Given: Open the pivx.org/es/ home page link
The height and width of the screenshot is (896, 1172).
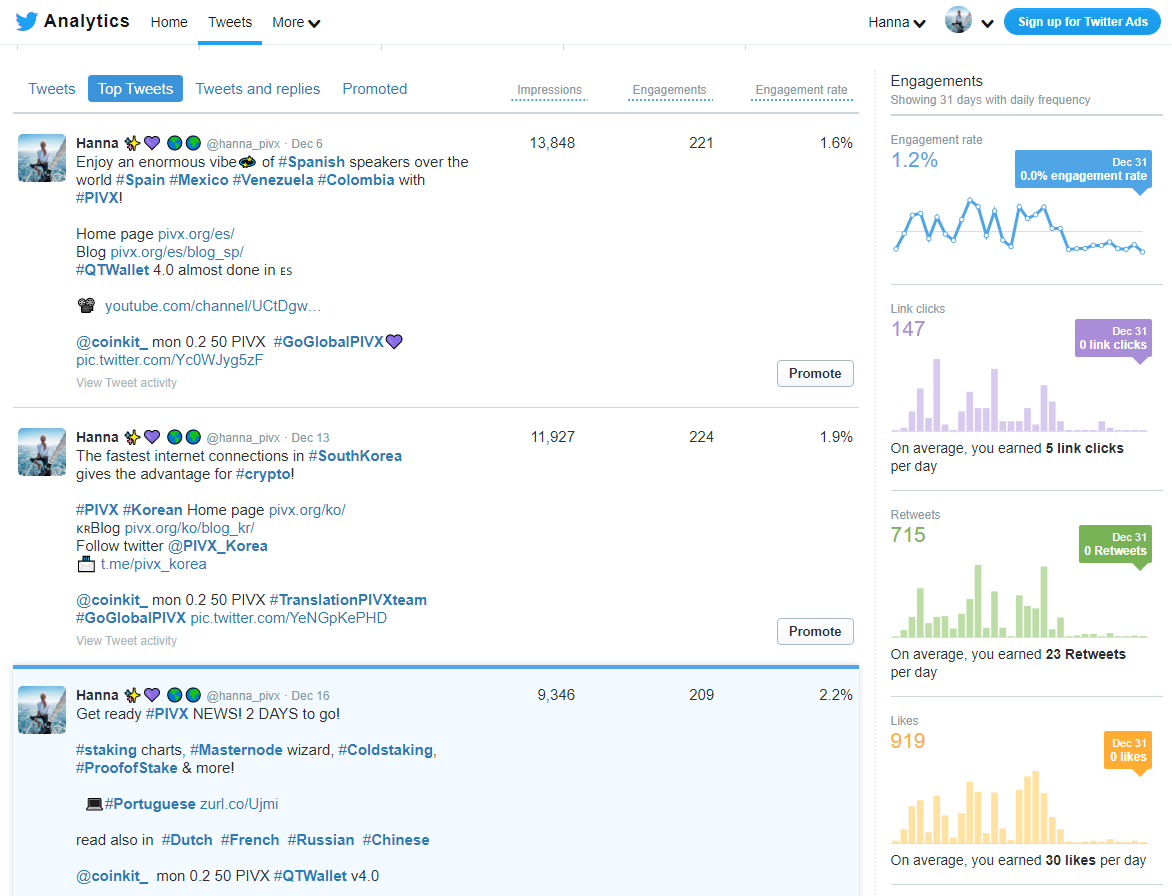Looking at the screenshot, I should [x=196, y=234].
